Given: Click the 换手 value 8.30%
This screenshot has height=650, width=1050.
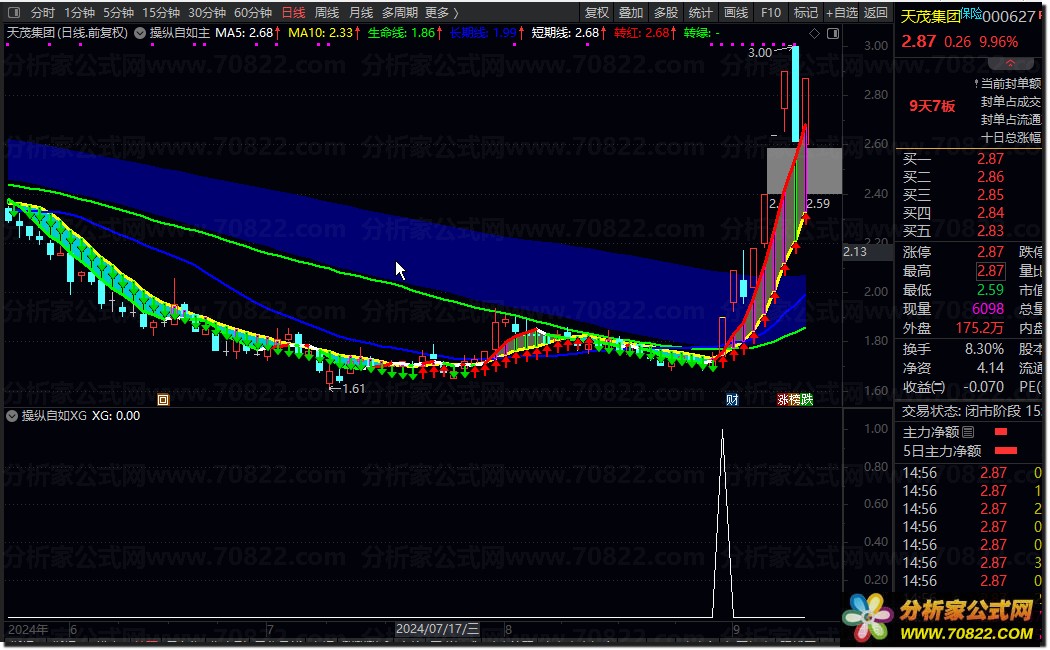Looking at the screenshot, I should pyautogui.click(x=984, y=349).
